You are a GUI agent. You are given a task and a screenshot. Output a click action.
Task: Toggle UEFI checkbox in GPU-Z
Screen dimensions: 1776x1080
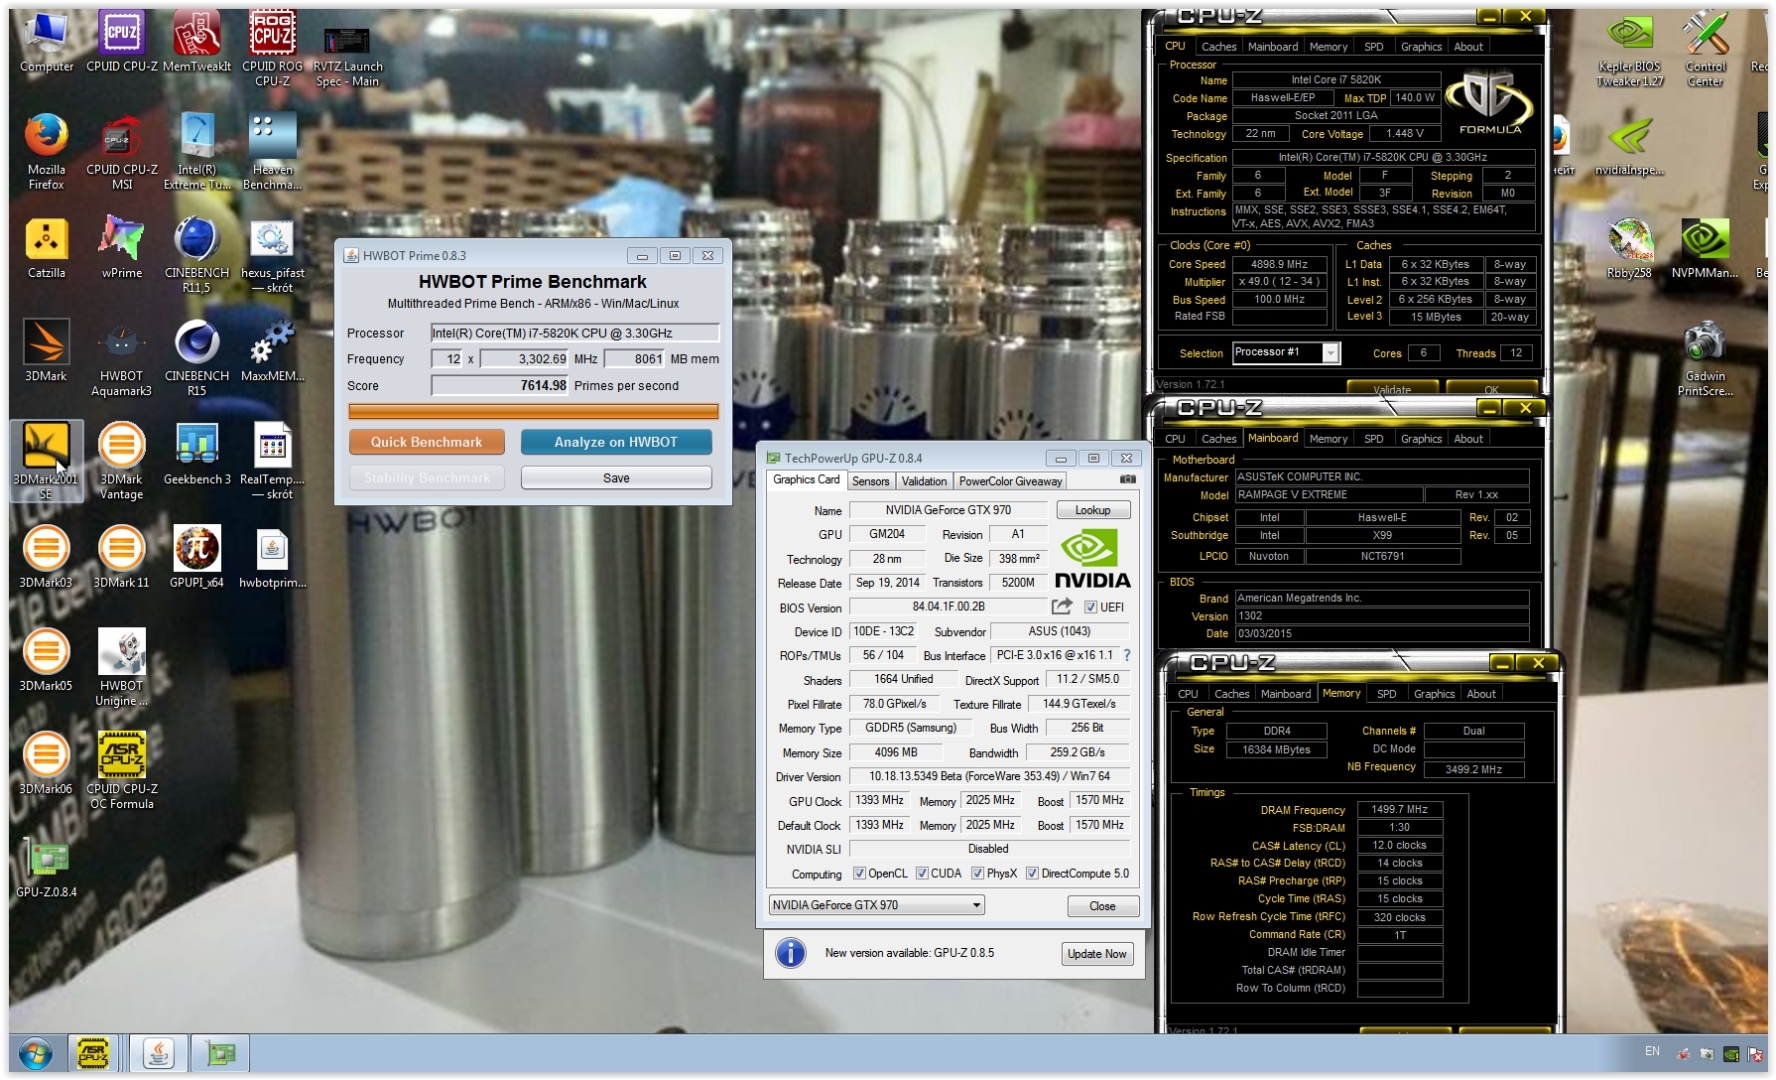(x=1090, y=607)
